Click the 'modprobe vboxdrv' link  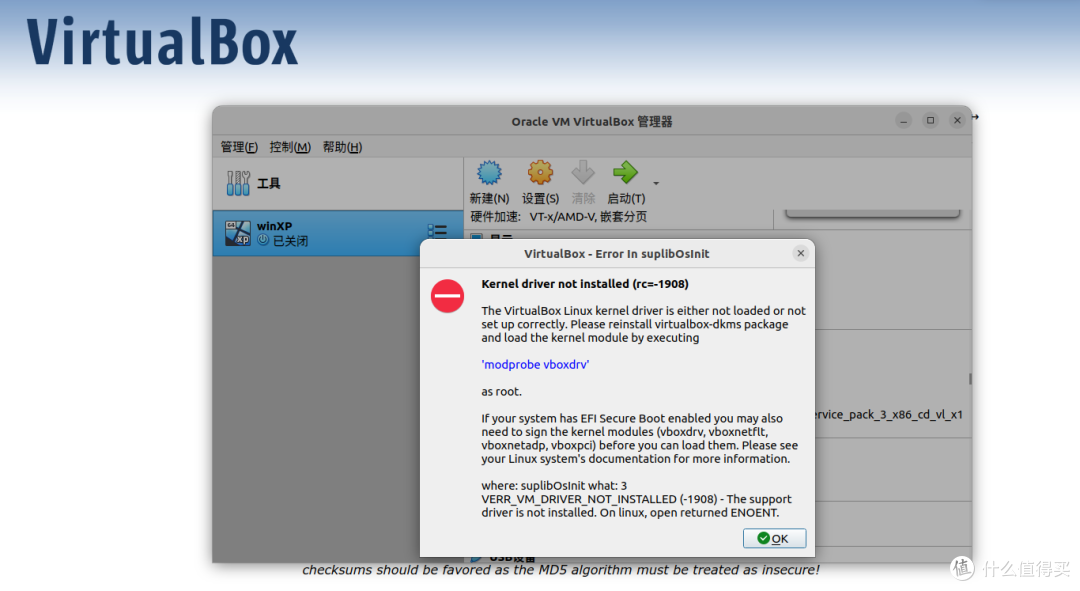click(x=535, y=364)
